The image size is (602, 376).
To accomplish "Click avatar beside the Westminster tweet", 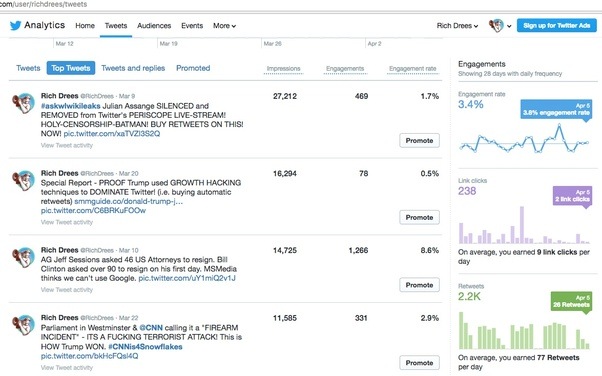I will click(23, 325).
